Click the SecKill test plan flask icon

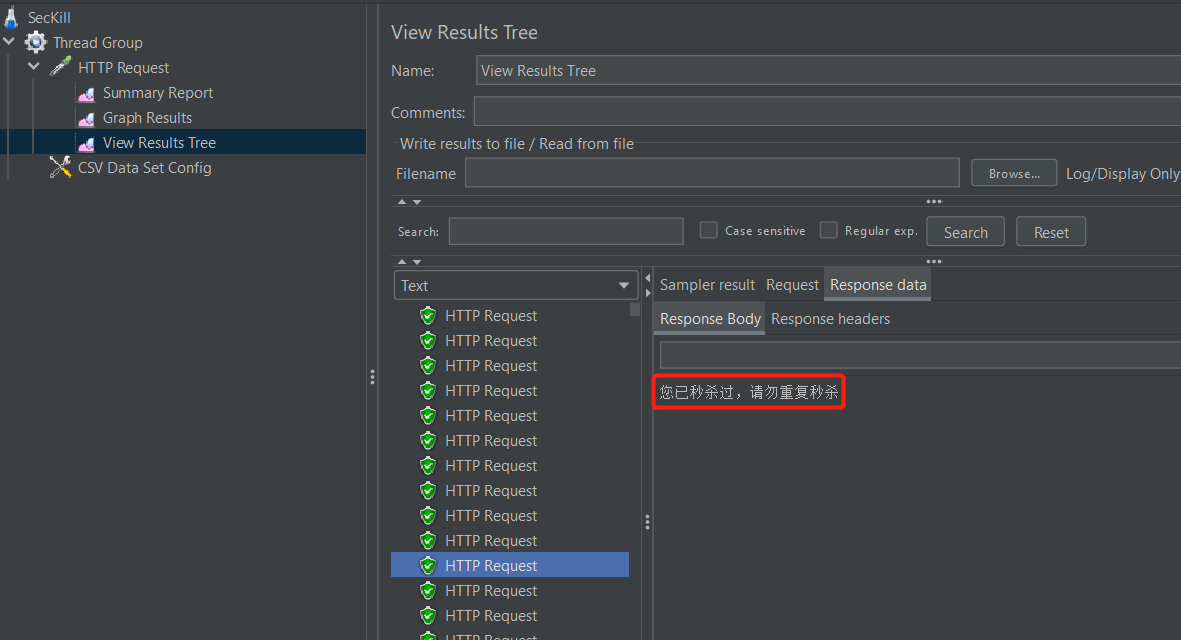click(x=11, y=17)
